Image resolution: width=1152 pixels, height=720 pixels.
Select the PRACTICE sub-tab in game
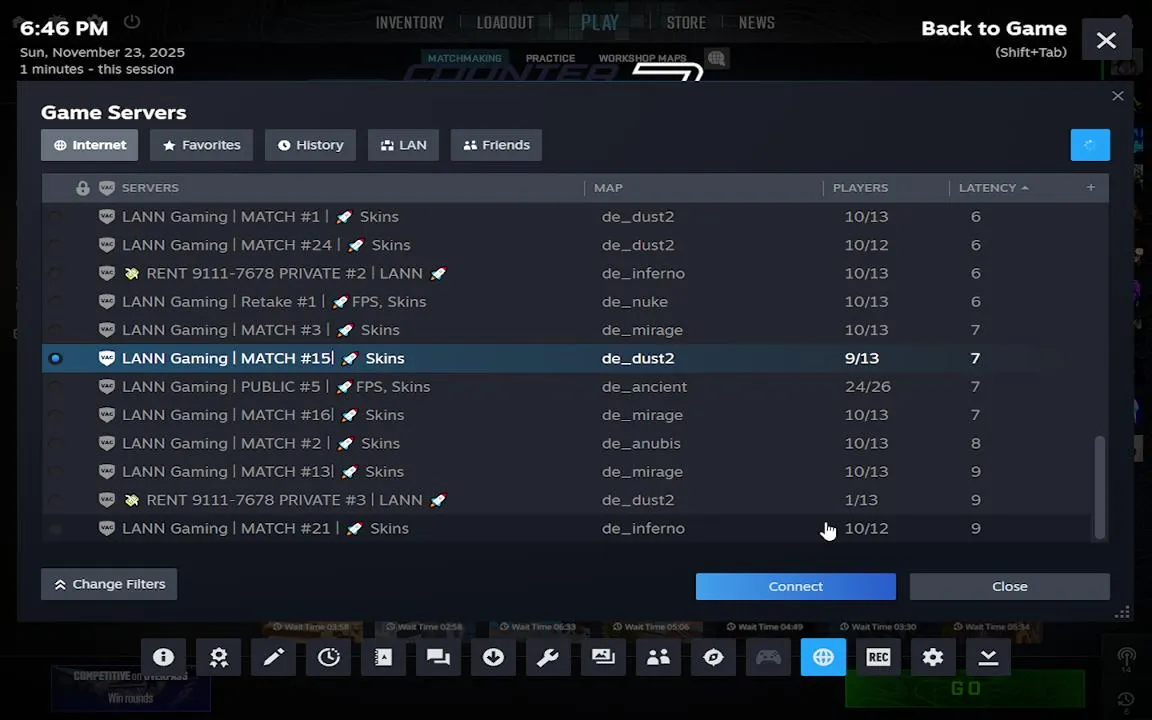pos(550,58)
